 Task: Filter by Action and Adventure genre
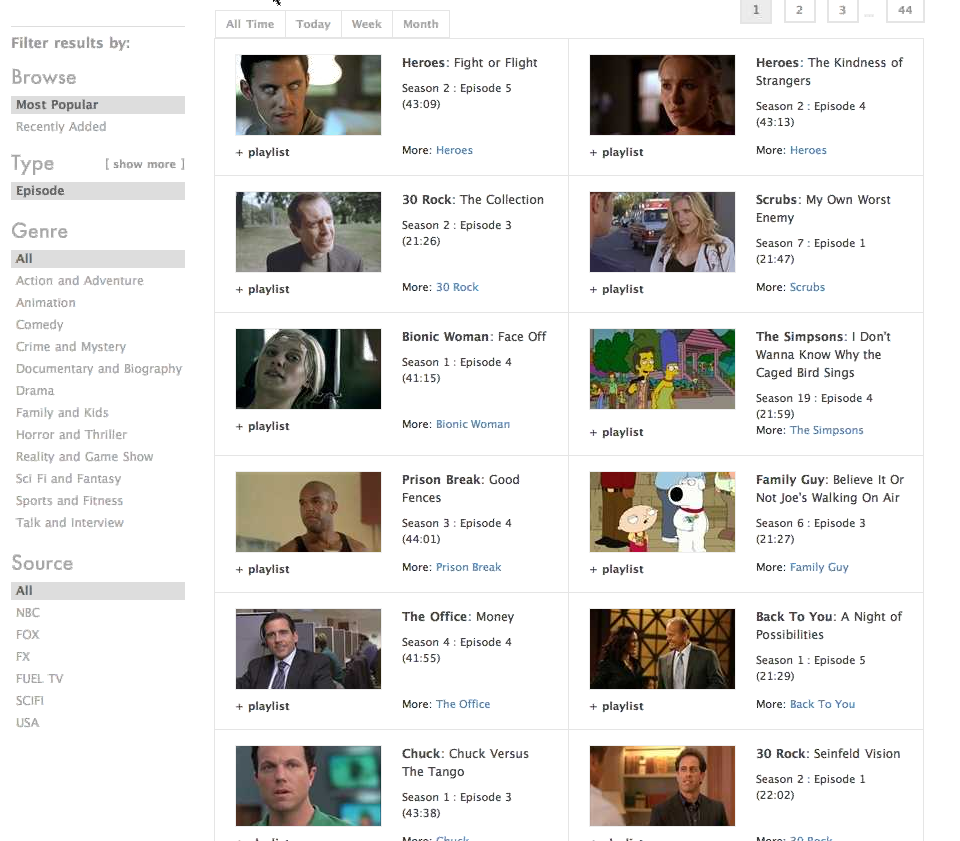(x=80, y=281)
